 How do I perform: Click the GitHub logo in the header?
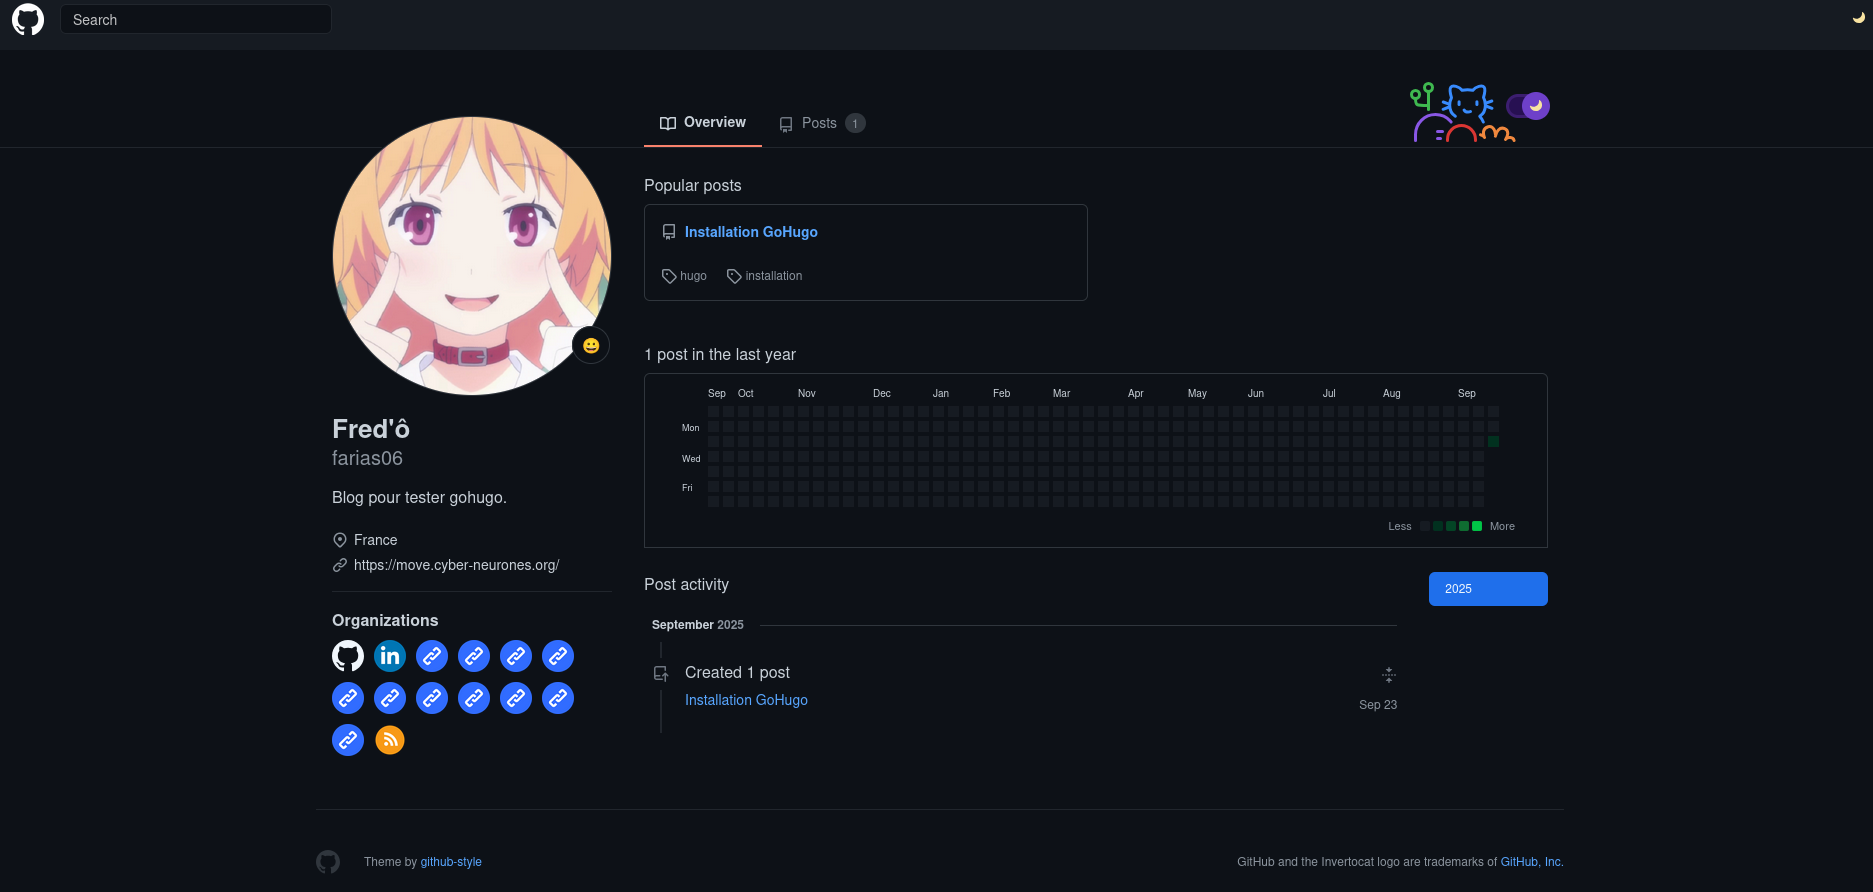click(28, 20)
